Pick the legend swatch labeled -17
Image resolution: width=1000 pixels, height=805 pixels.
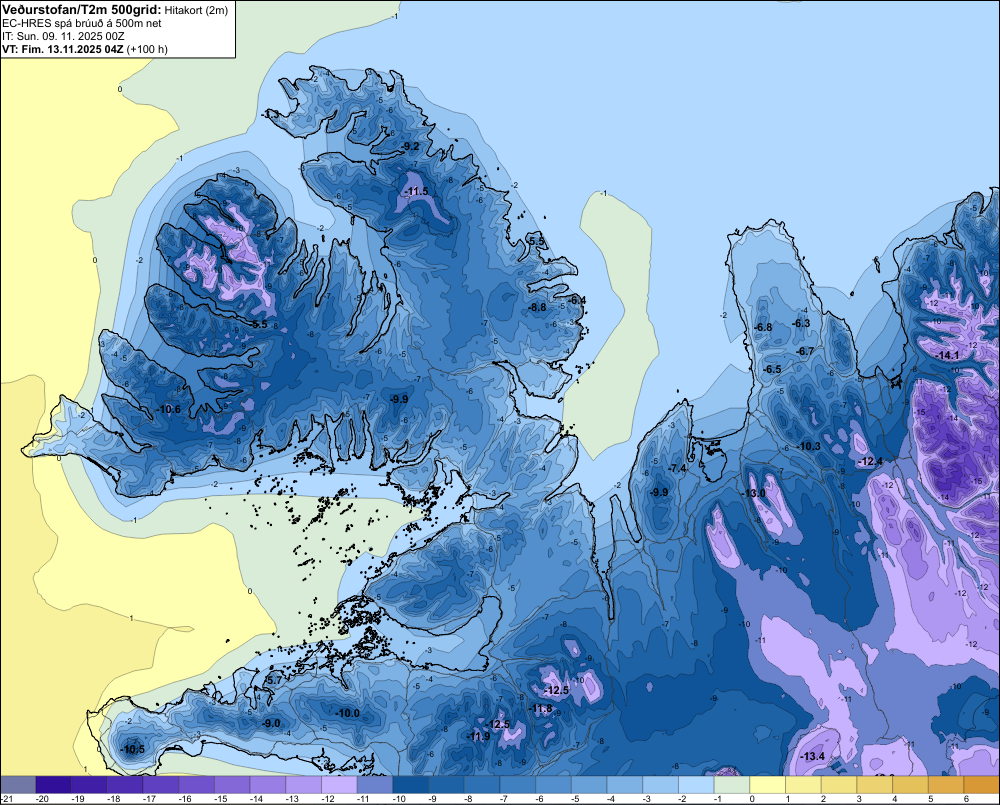click(161, 785)
